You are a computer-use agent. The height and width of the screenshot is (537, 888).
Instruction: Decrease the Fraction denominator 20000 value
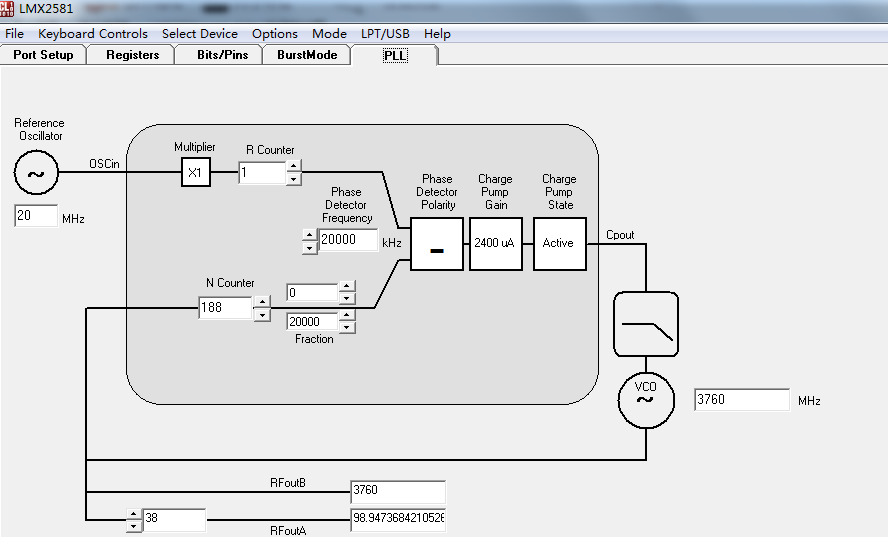tap(347, 327)
